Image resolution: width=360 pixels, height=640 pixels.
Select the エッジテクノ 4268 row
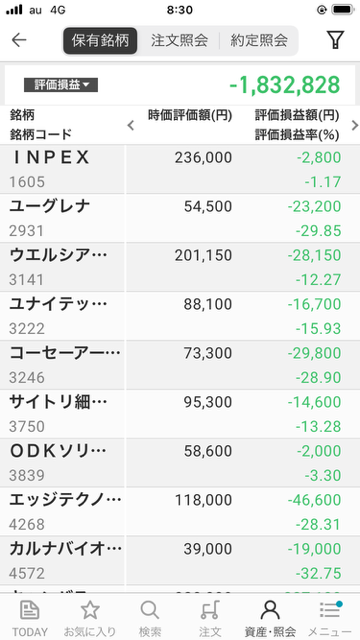[x=180, y=511]
